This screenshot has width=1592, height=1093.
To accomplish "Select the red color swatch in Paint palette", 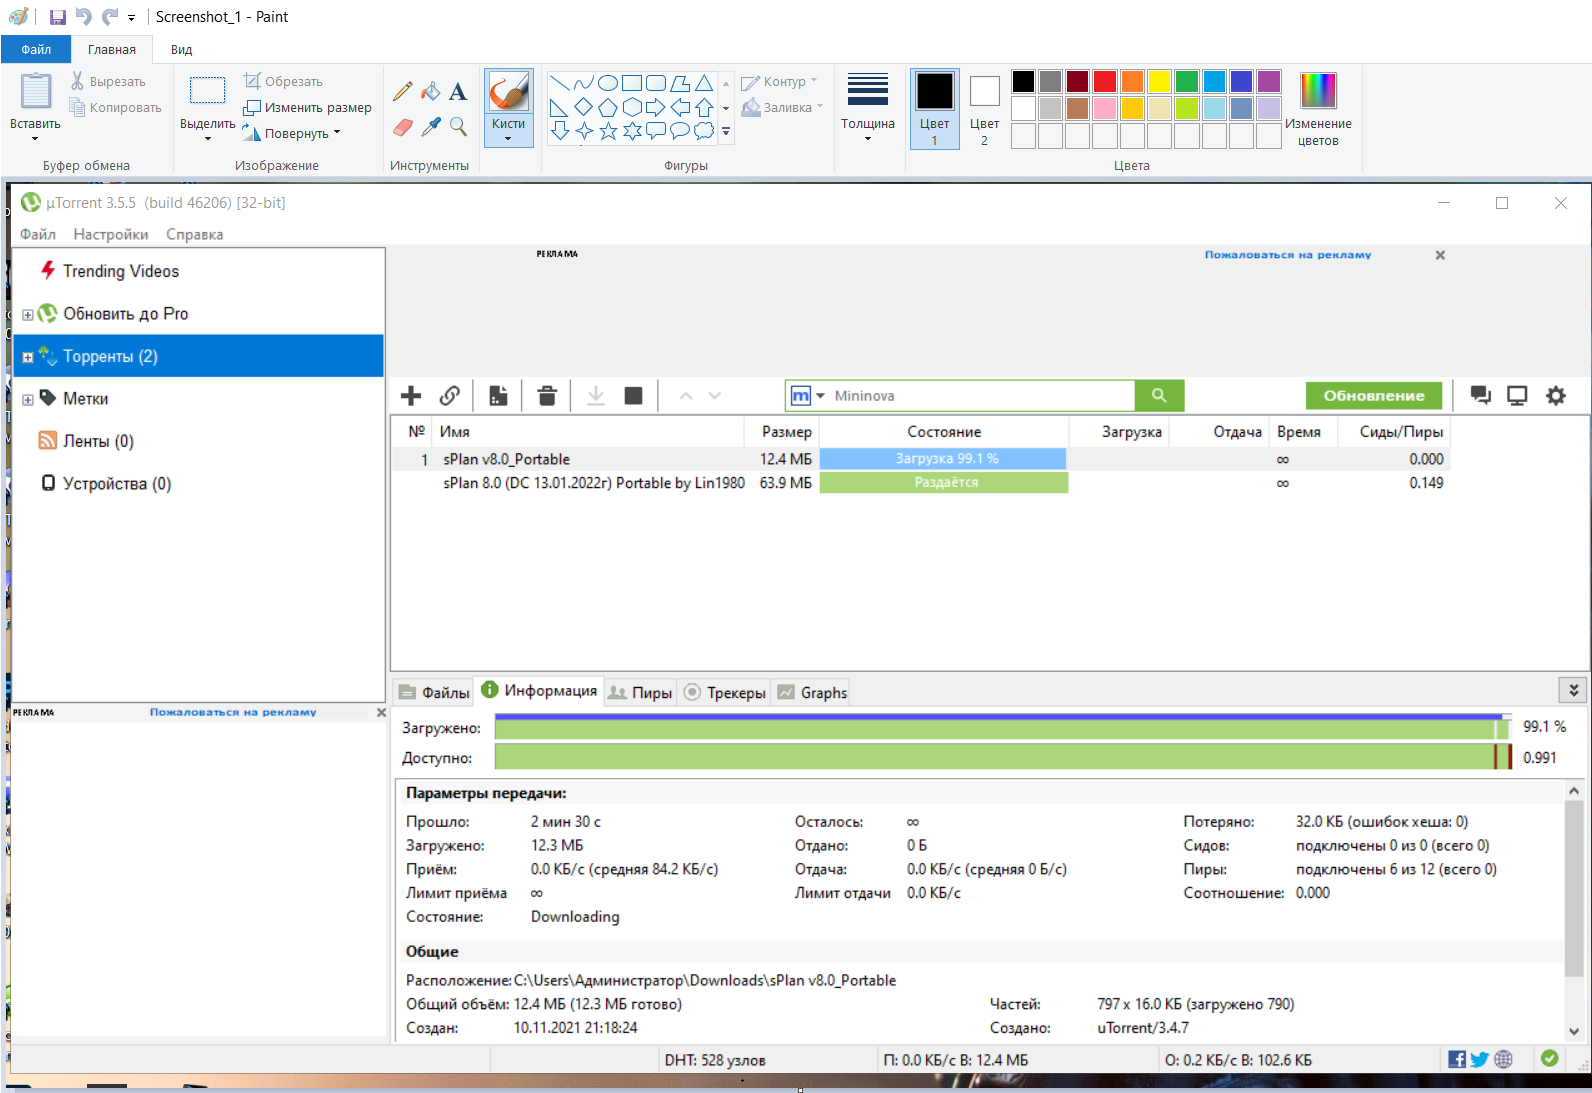I will (x=1105, y=81).
